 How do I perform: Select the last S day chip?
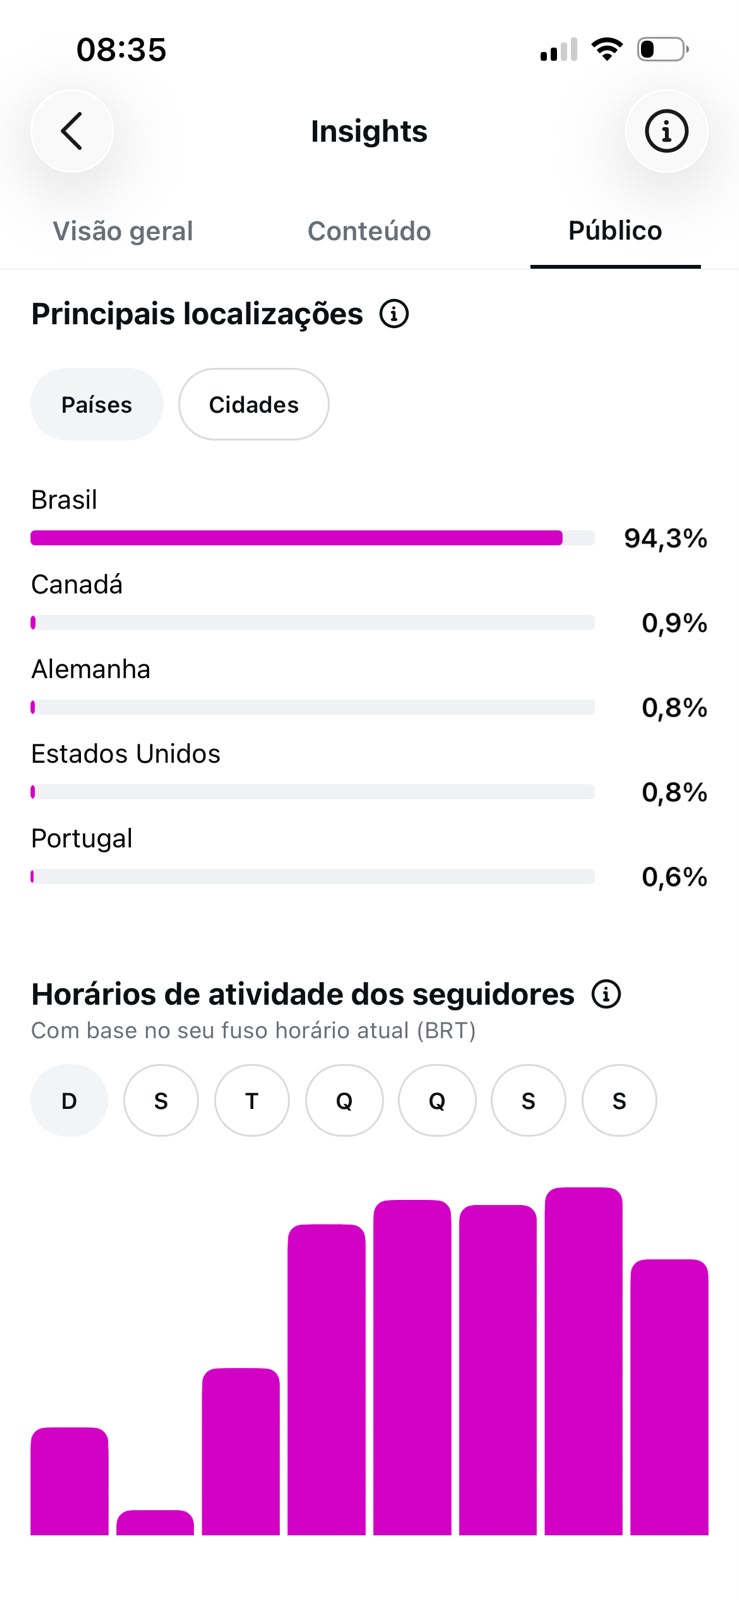pyautogui.click(x=619, y=1100)
